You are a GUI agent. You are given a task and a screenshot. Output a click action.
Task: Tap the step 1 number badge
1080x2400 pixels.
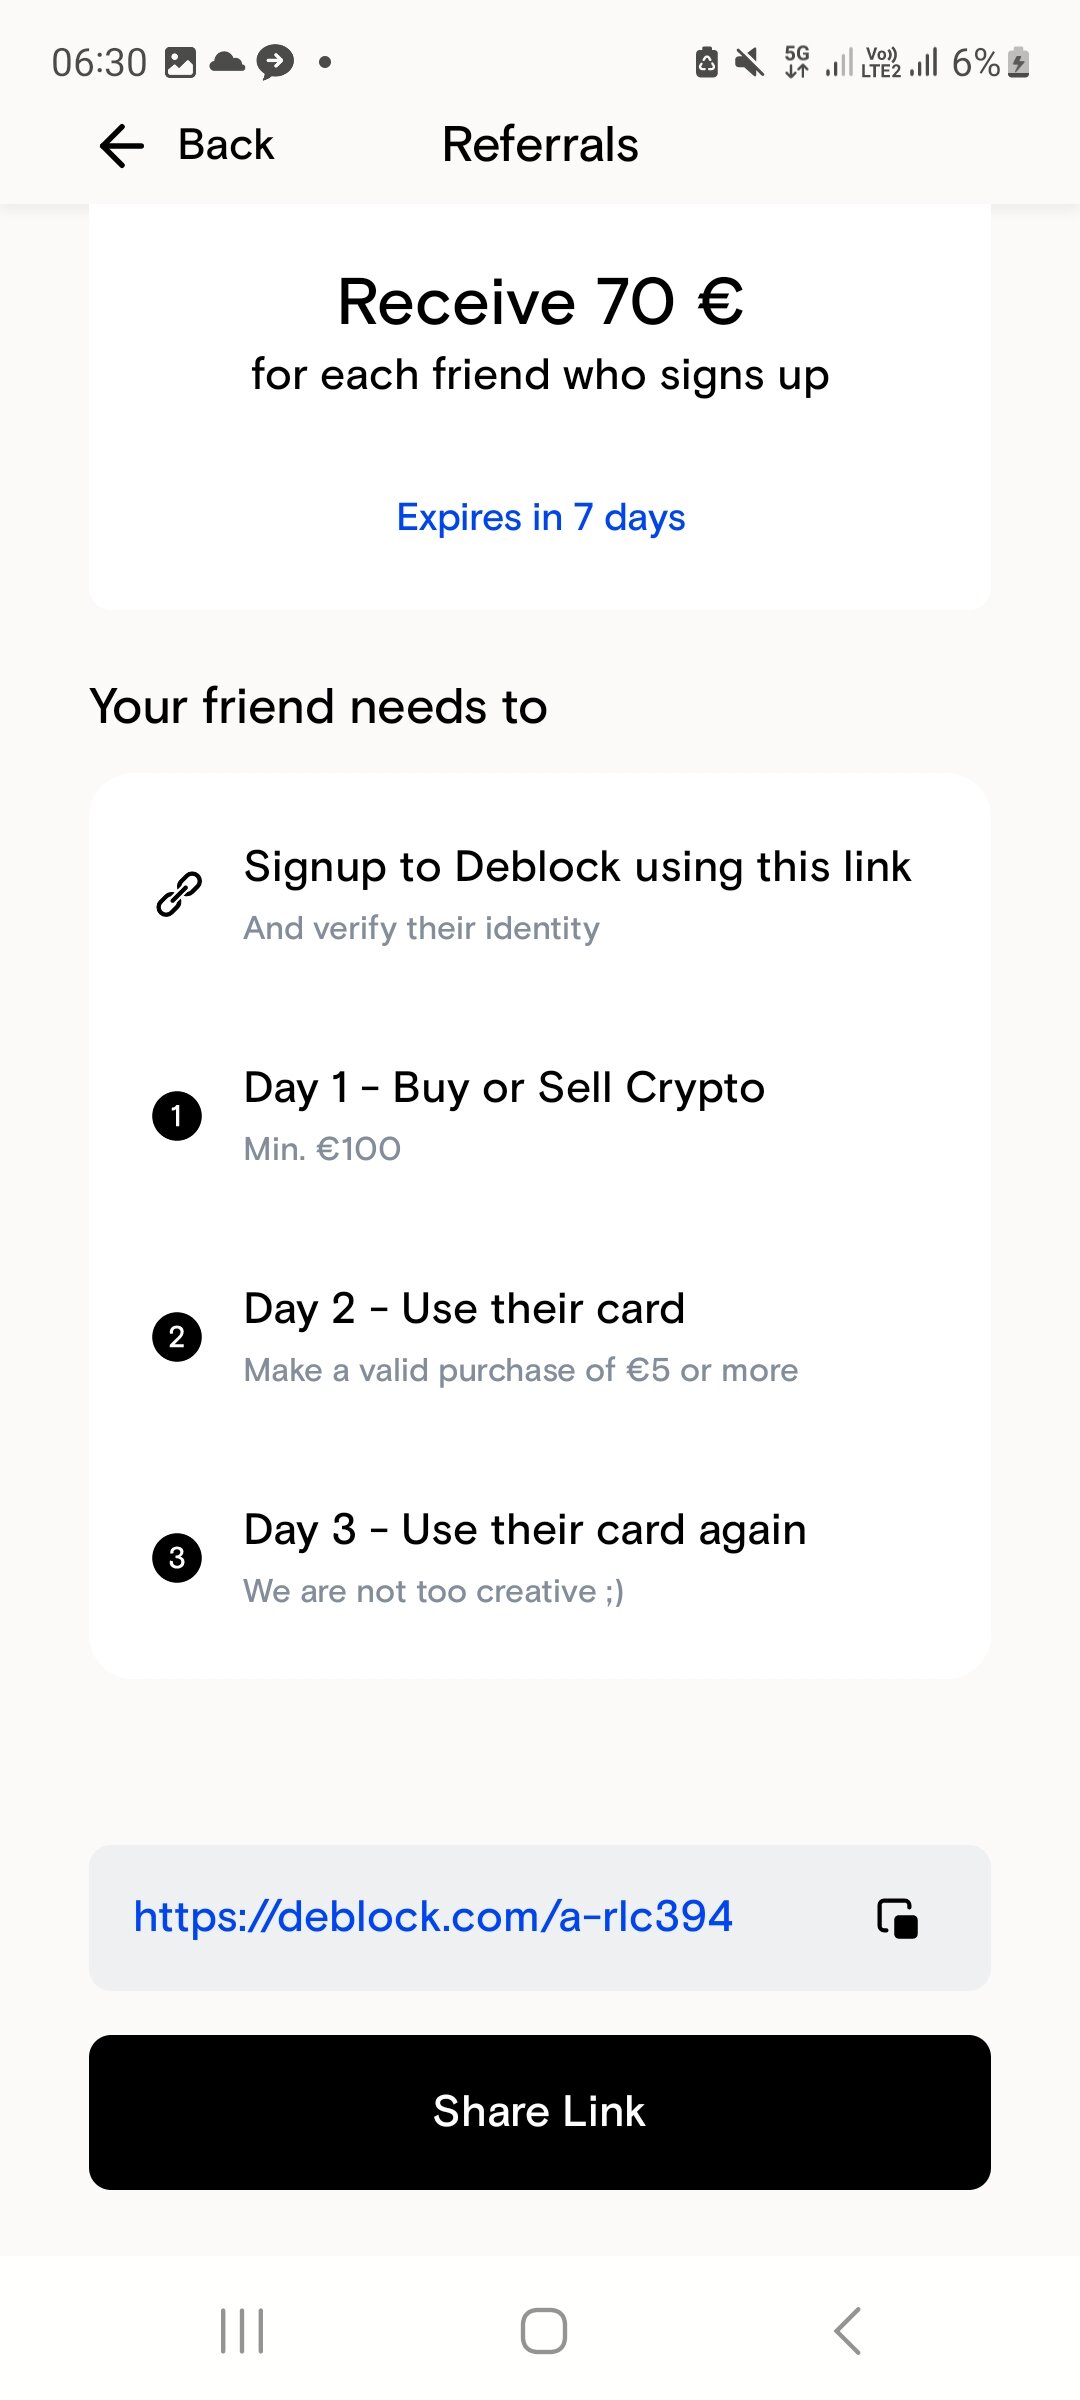pos(177,1115)
